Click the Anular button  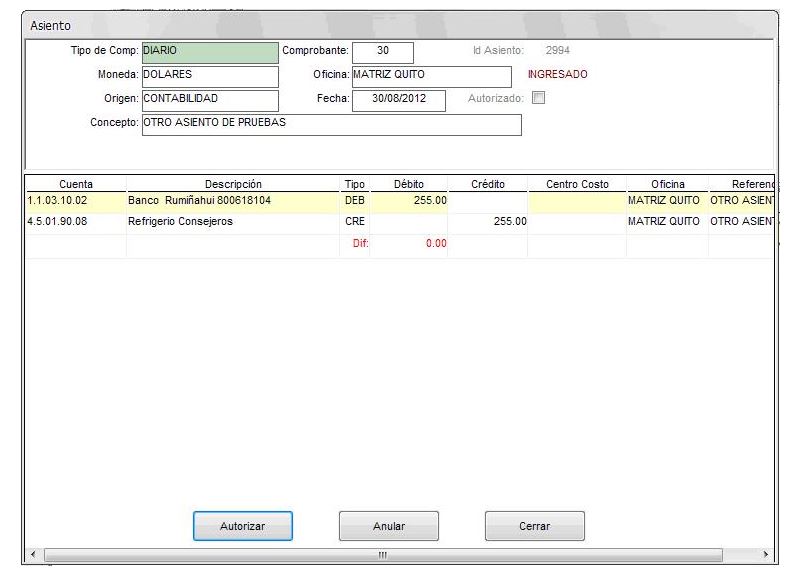(388, 526)
